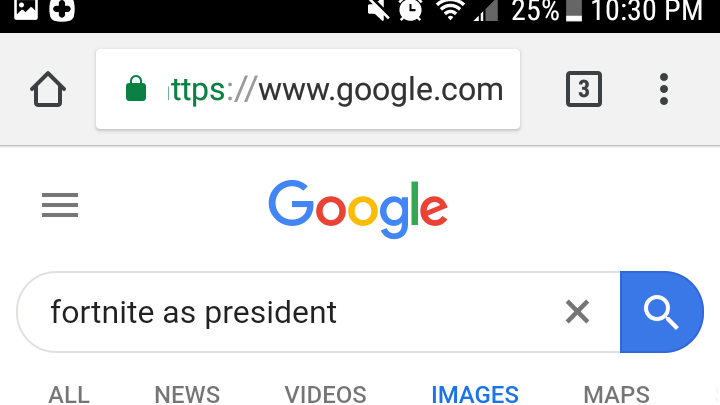Tap the alarm clock status icon
Image resolution: width=720 pixels, height=405 pixels.
(x=410, y=10)
